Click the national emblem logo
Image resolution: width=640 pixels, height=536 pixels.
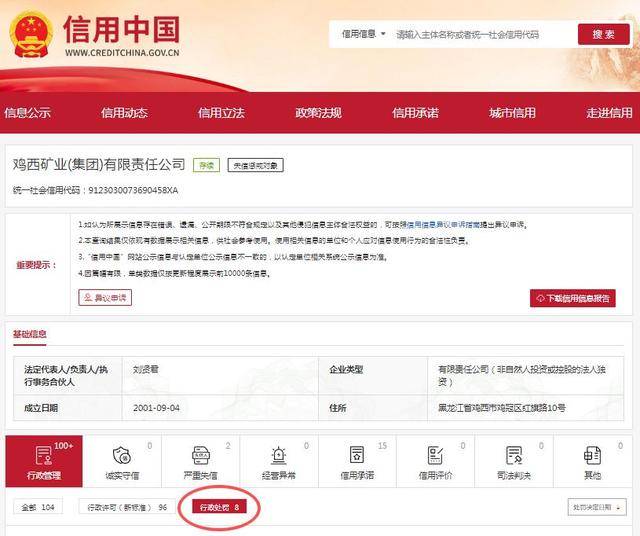(x=31, y=35)
